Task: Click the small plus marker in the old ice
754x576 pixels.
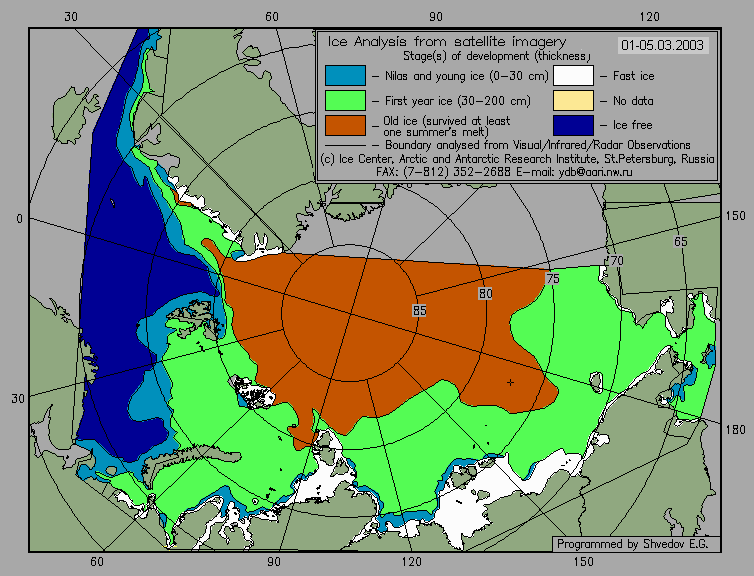Action: (510, 383)
